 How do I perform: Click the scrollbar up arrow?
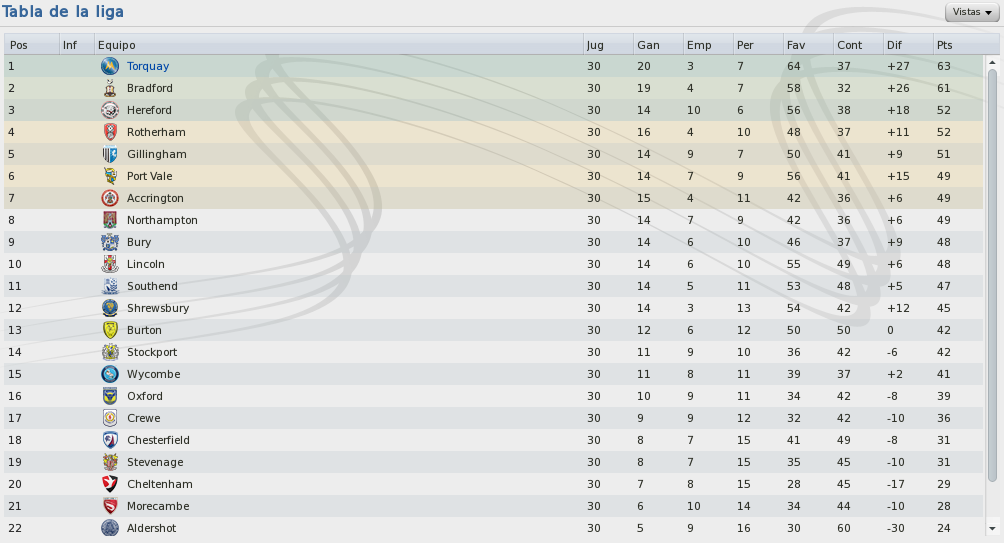(992, 63)
